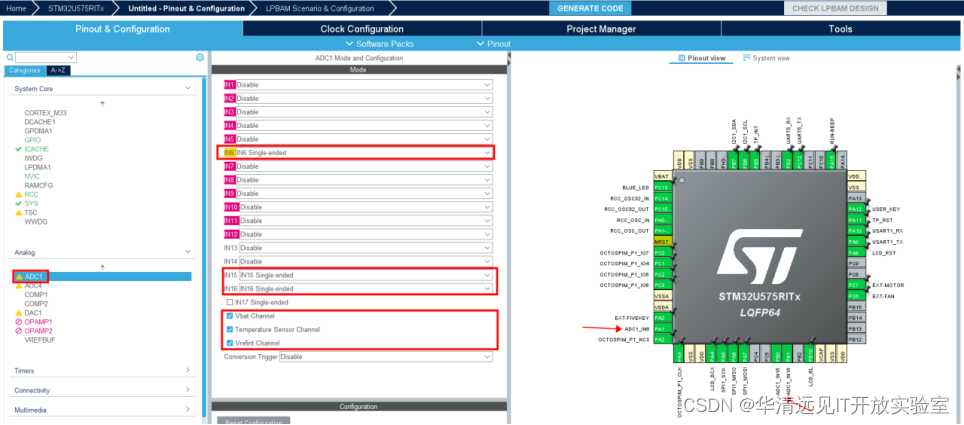
Task: Select CORTEX_M33 under System Core
Action: (x=44, y=113)
